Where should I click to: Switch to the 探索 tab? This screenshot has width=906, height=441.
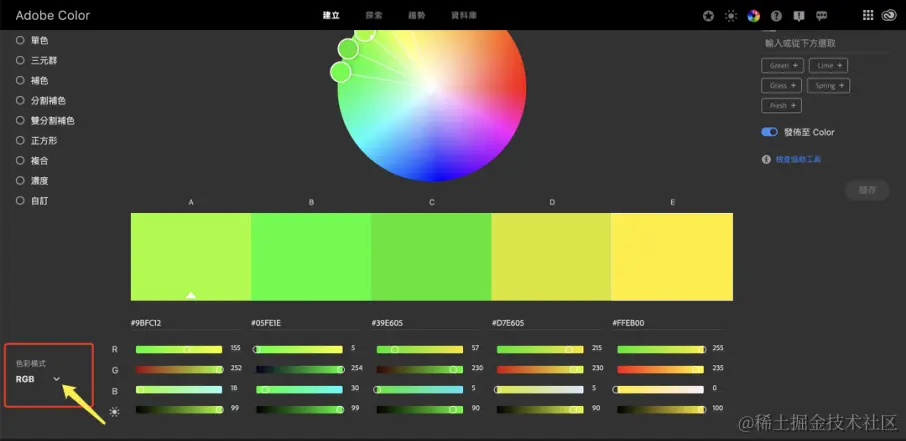tap(374, 16)
